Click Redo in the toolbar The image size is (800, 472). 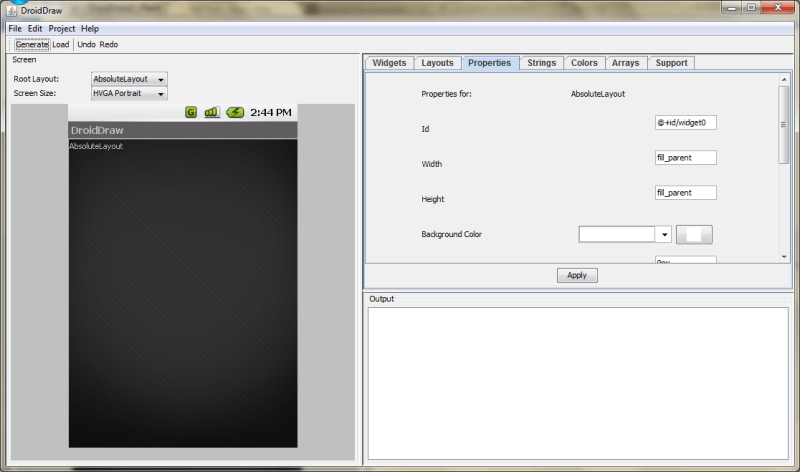(109, 44)
